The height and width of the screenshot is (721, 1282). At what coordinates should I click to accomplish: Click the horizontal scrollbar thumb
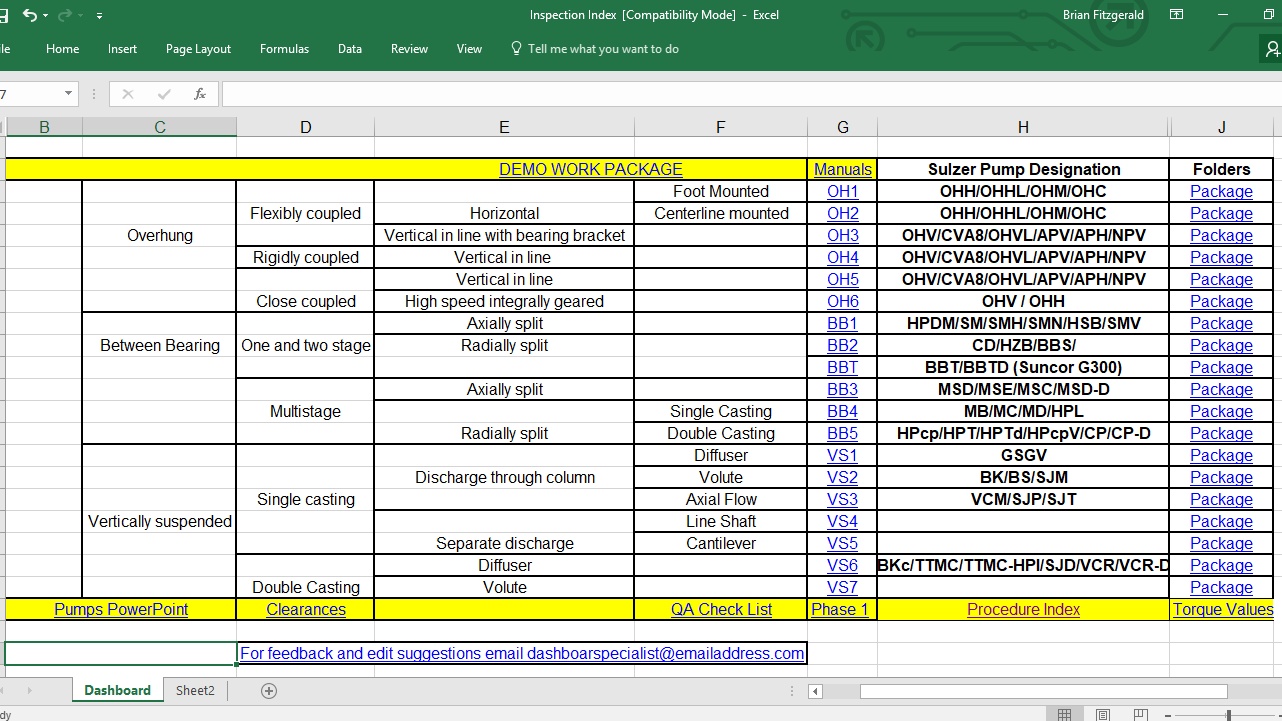point(1043,691)
